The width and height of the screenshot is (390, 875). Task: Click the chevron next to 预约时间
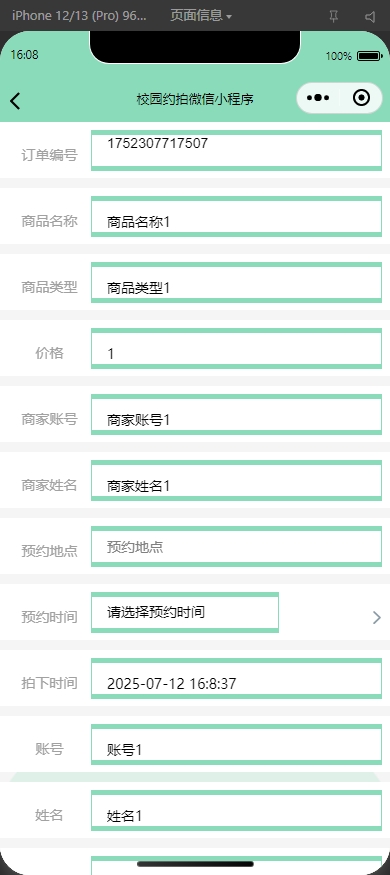[377, 617]
